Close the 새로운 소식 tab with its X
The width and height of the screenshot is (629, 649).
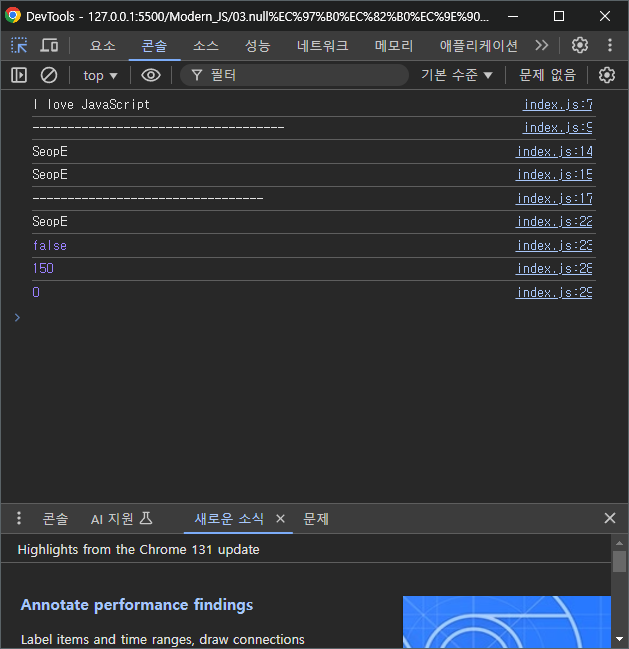click(x=280, y=519)
